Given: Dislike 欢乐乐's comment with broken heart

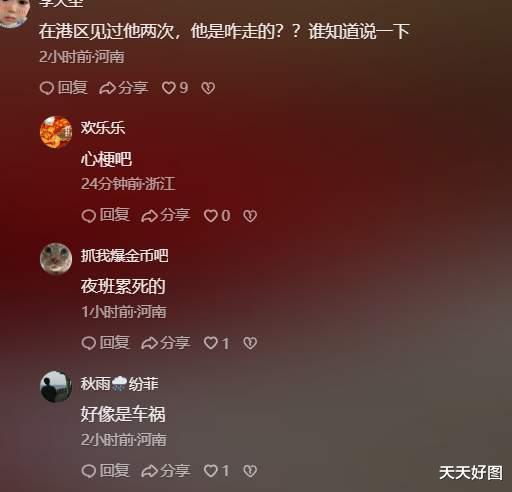Looking at the screenshot, I should pyautogui.click(x=250, y=216).
